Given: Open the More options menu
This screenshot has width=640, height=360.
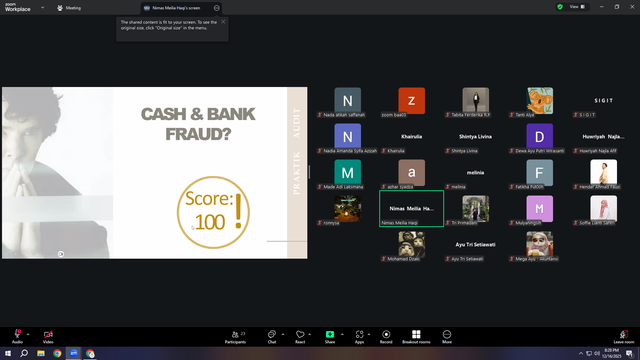Looking at the screenshot, I should click(447, 337).
